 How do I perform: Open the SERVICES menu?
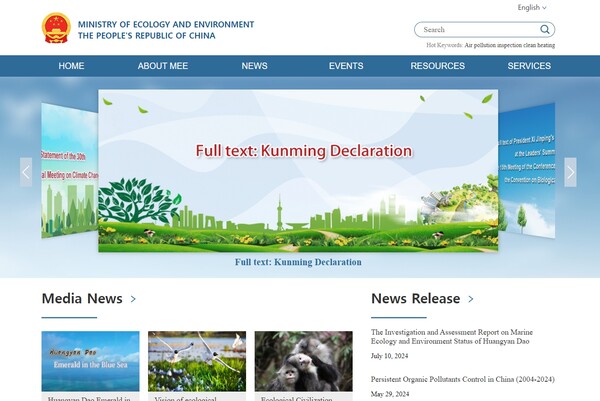[529, 66]
